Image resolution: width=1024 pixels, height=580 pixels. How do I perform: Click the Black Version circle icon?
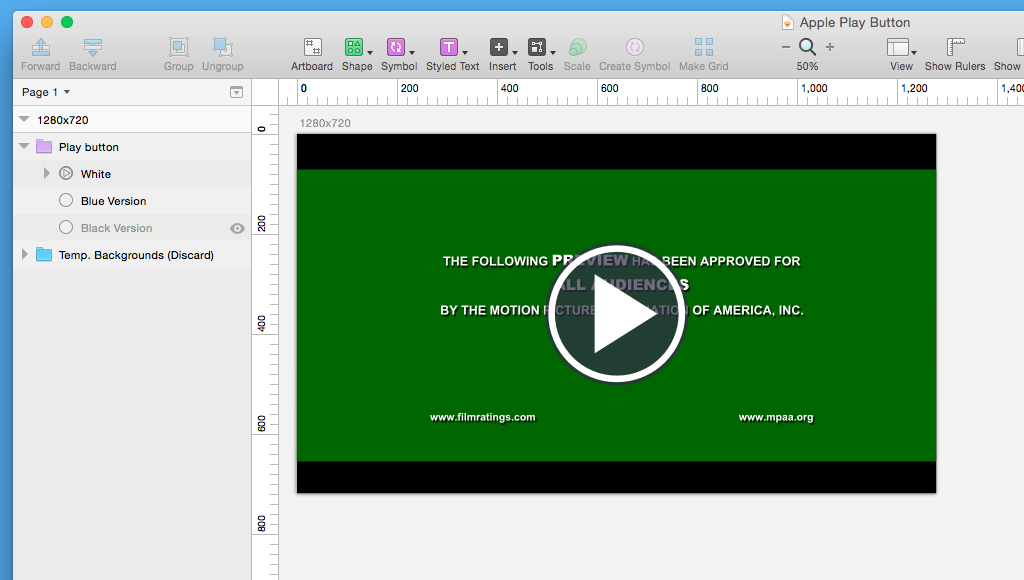tap(66, 227)
